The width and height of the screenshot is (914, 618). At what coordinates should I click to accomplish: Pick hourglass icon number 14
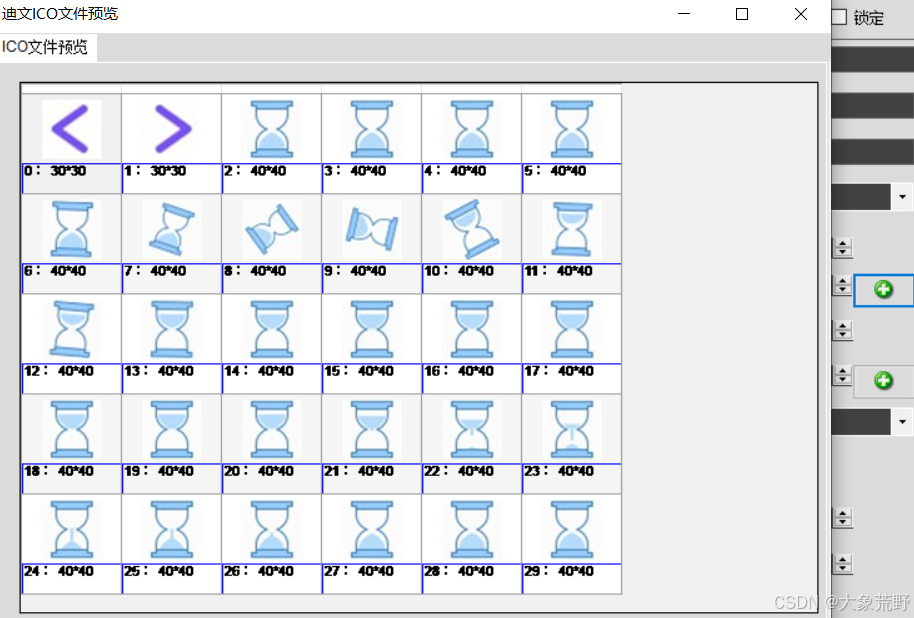pos(272,329)
